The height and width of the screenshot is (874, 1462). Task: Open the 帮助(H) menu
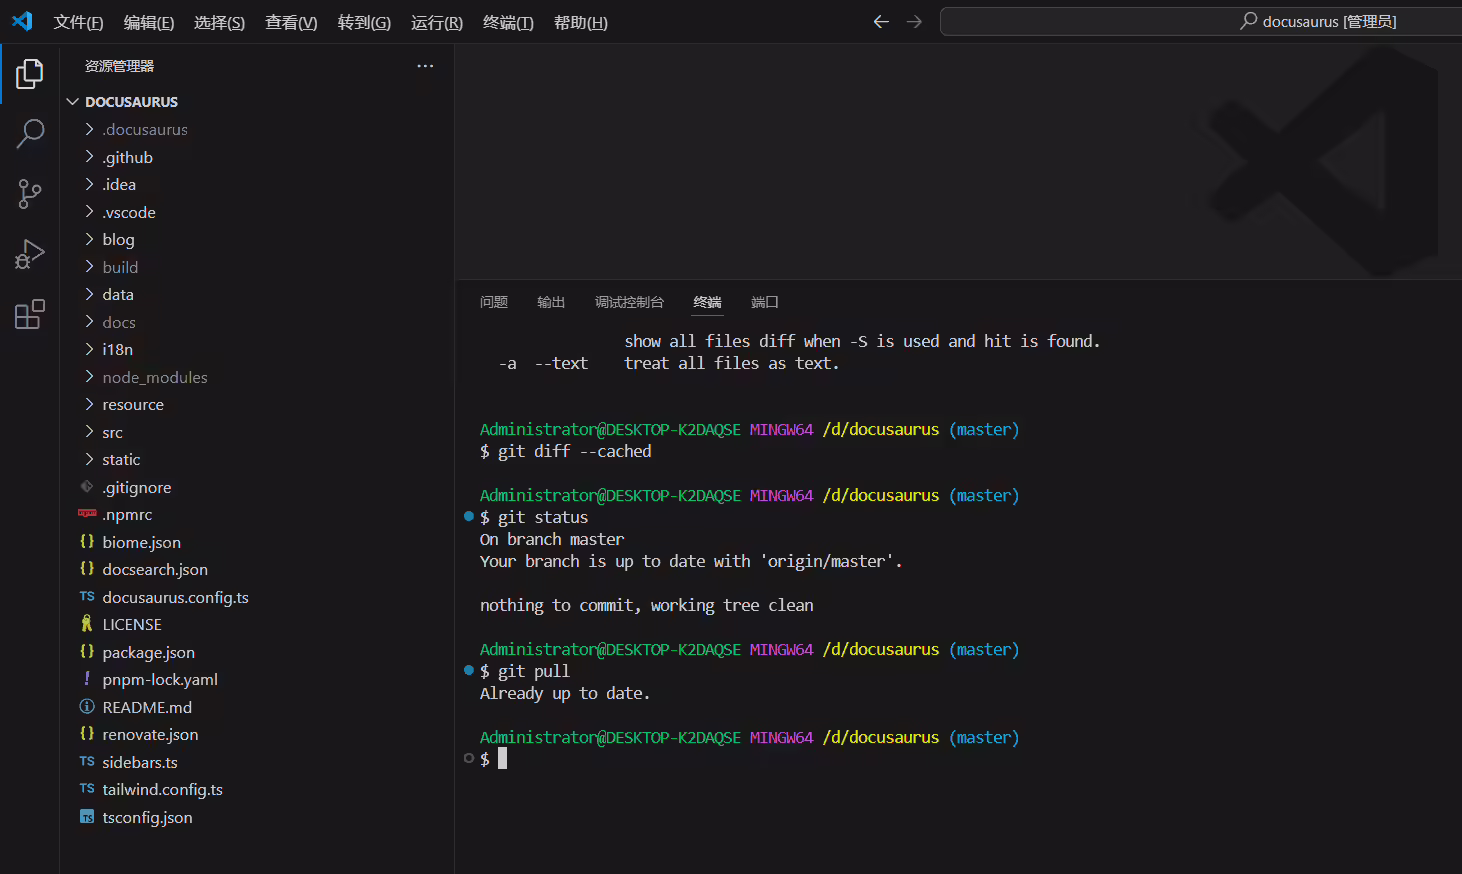point(581,22)
